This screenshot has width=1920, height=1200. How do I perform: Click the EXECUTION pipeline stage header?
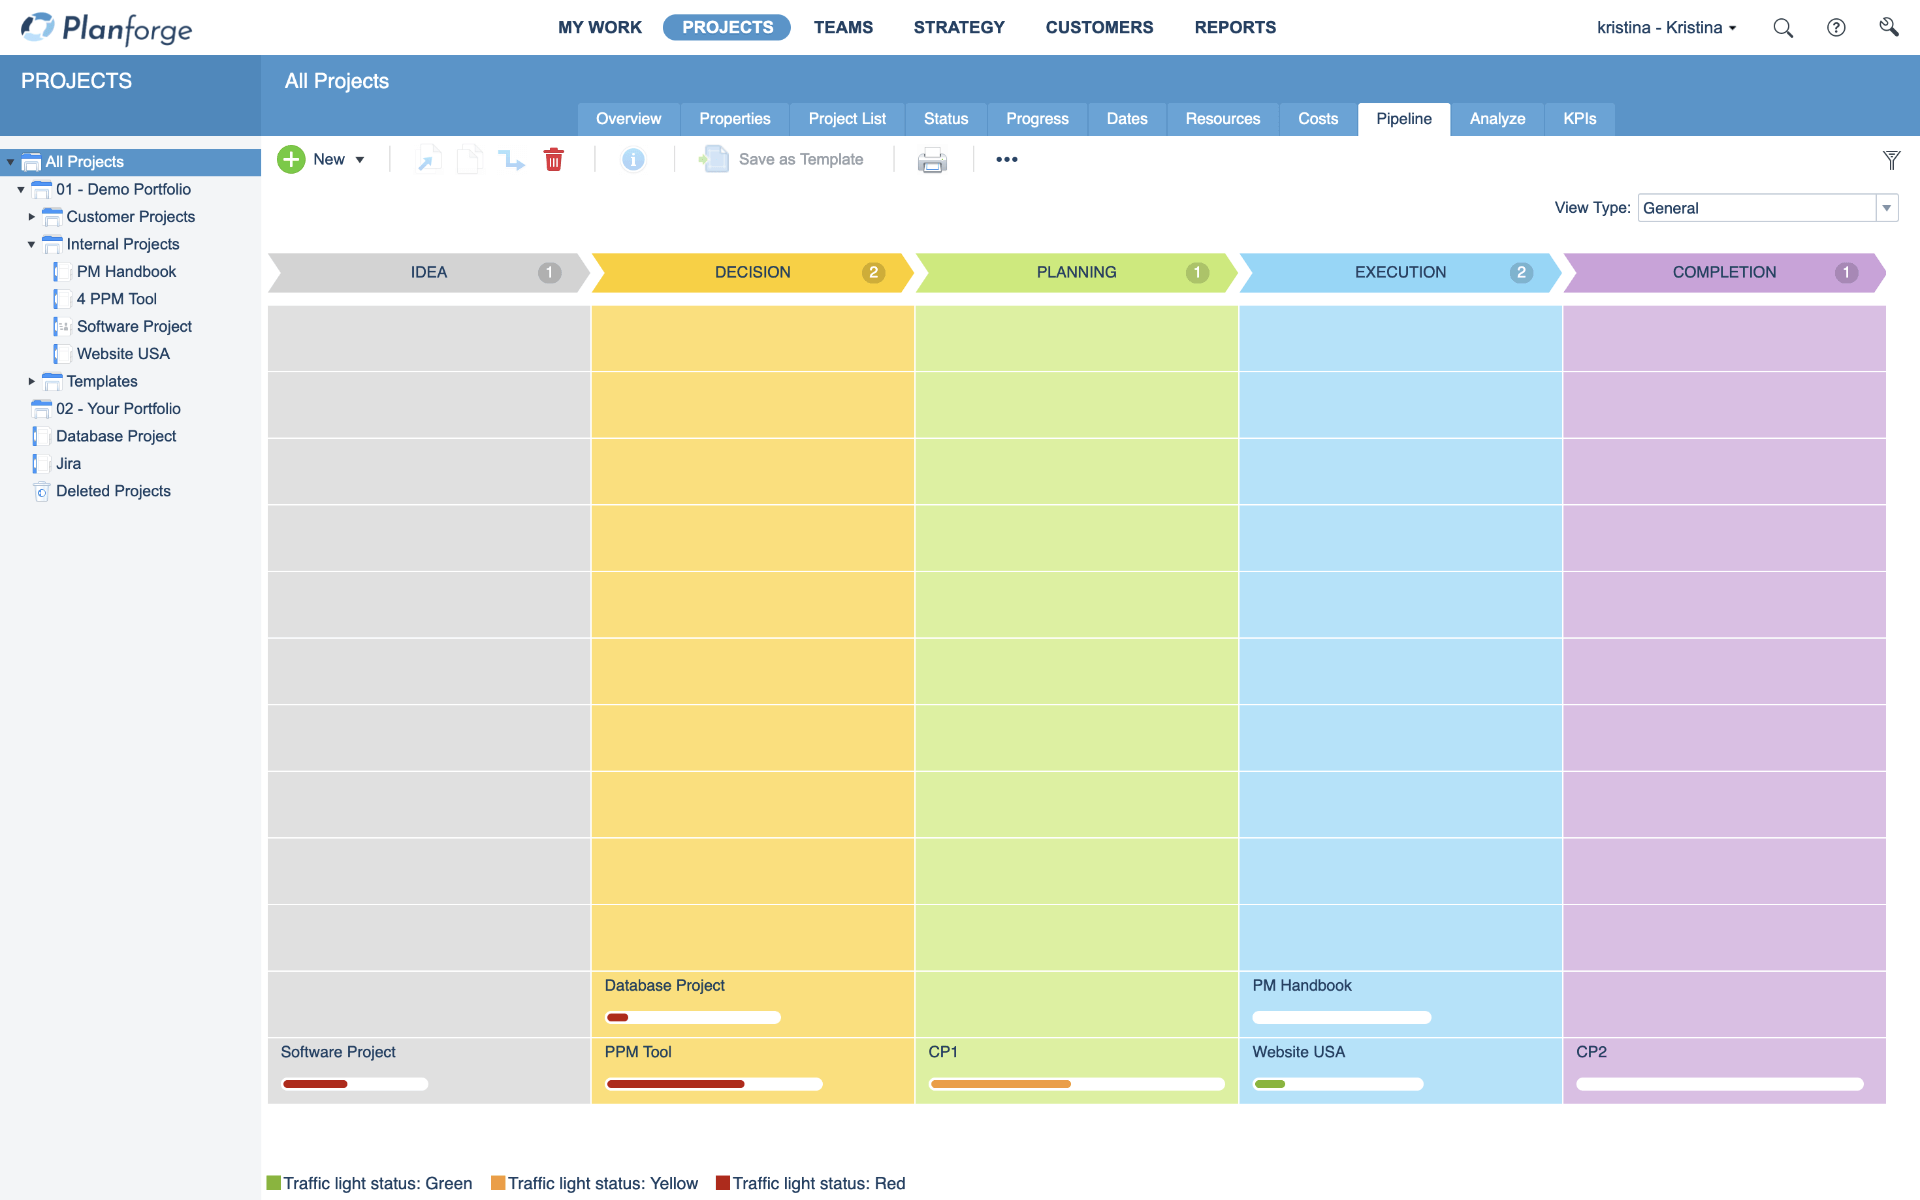tap(1399, 273)
